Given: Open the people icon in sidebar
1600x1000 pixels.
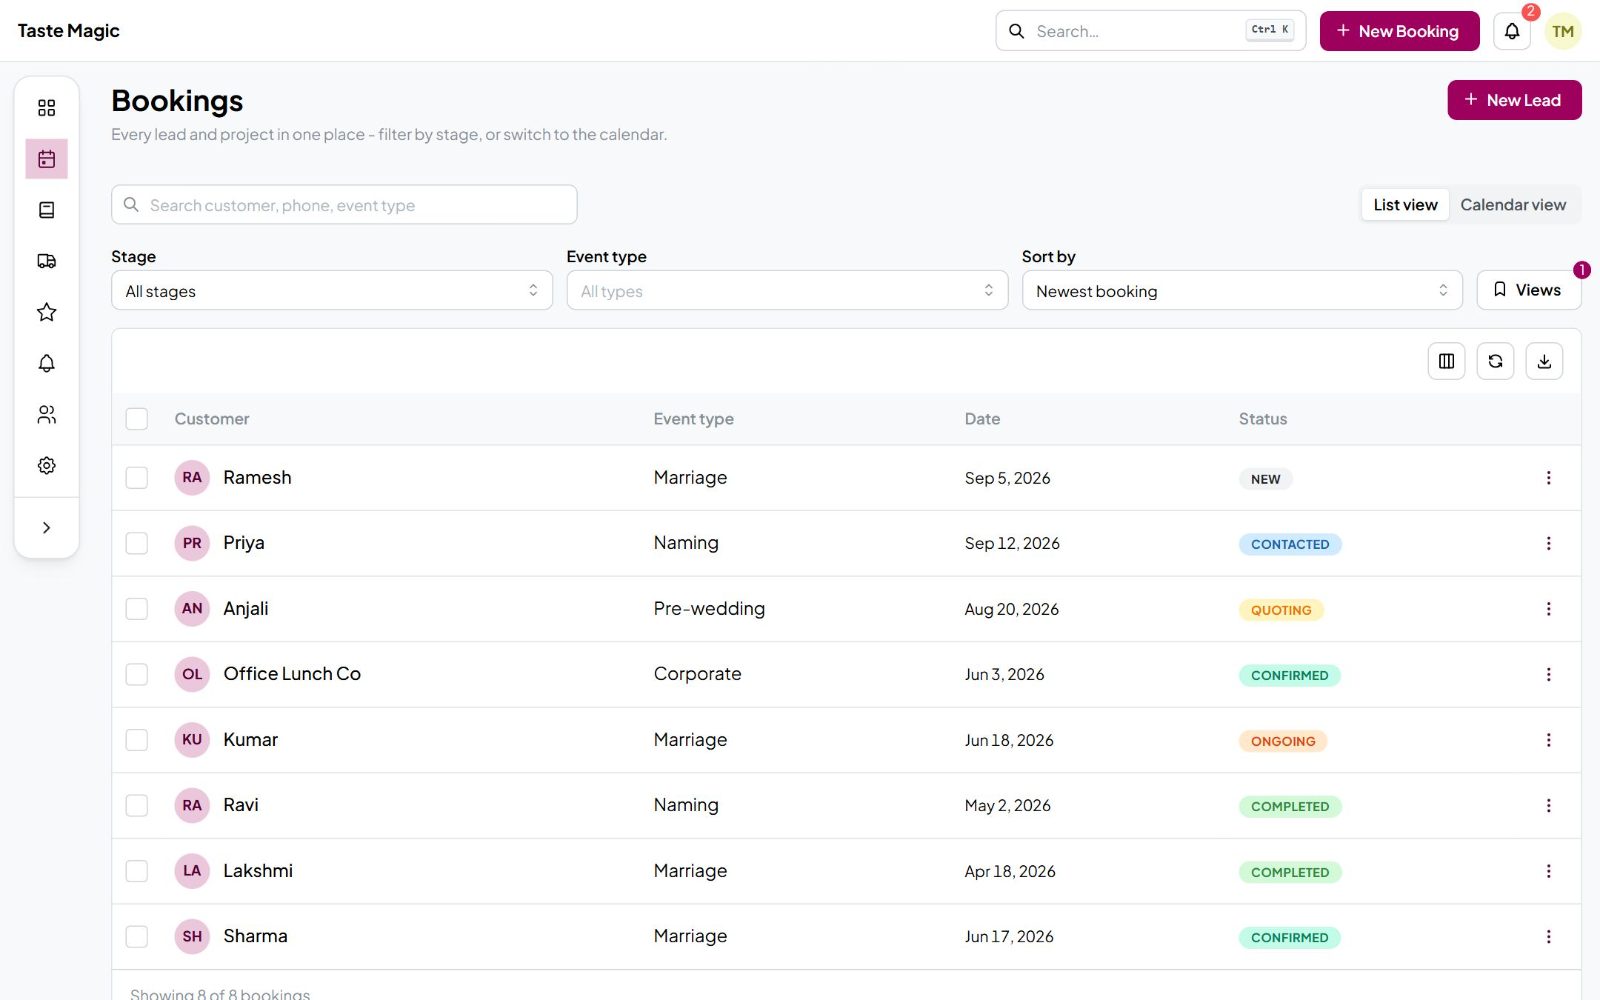Looking at the screenshot, I should coord(46,414).
